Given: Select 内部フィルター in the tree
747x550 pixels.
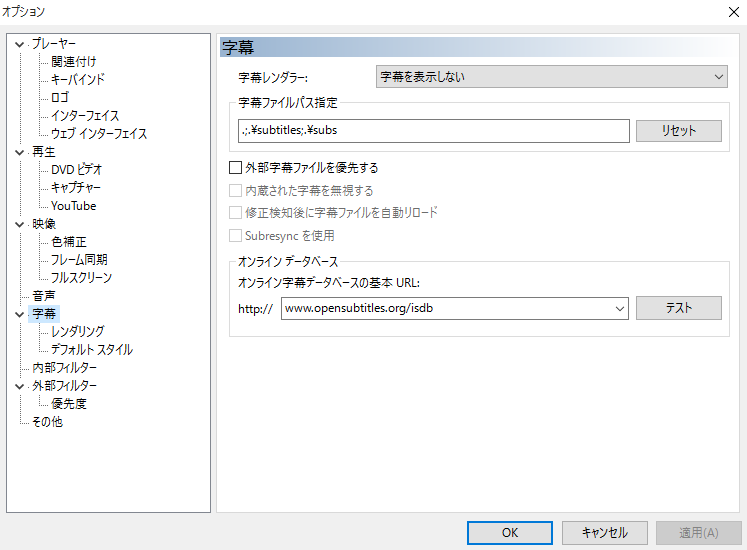Looking at the screenshot, I should (x=64, y=368).
